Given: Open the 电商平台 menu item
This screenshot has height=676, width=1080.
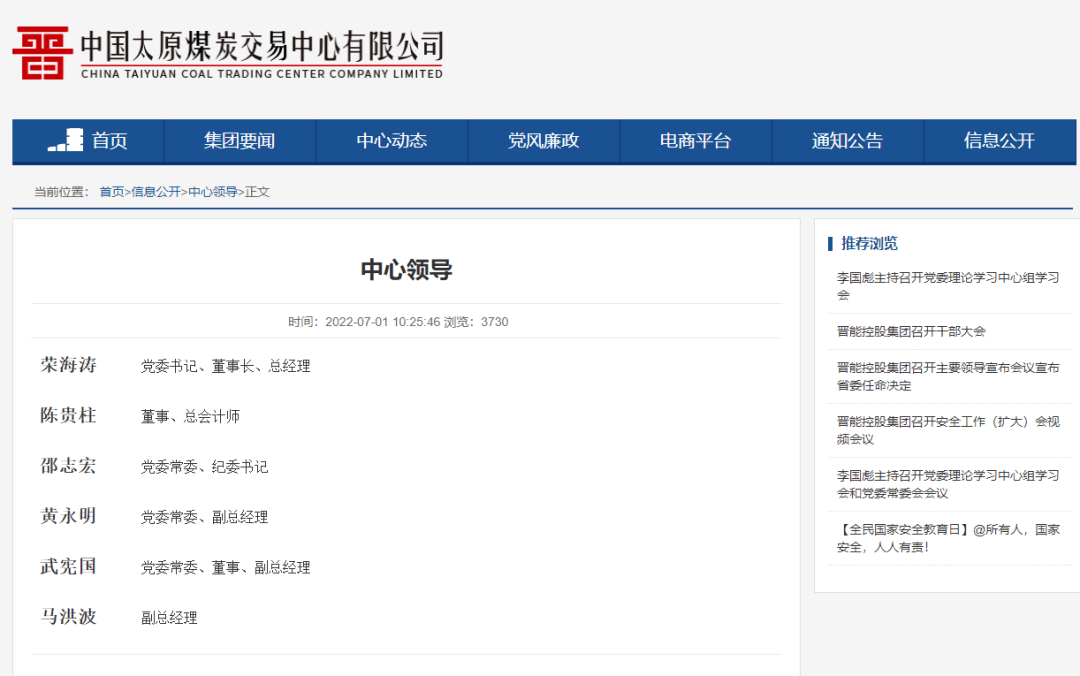Looking at the screenshot, I should coord(696,141).
